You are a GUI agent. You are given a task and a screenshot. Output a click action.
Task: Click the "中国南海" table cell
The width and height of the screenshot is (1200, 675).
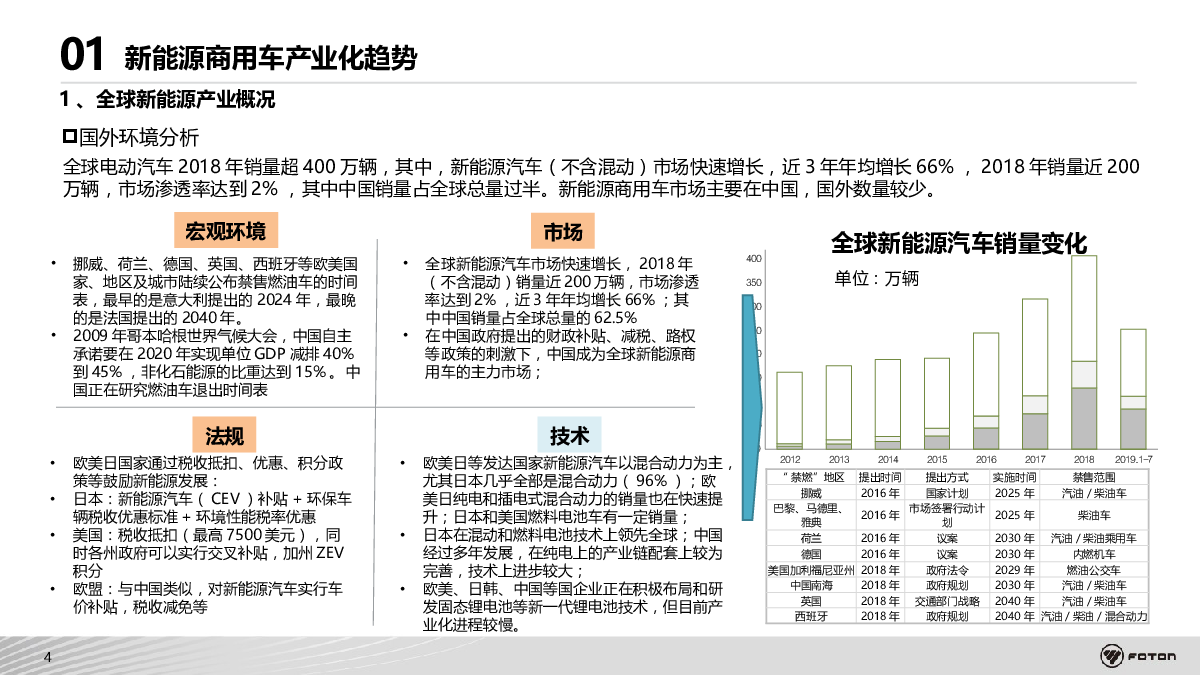[x=811, y=585]
